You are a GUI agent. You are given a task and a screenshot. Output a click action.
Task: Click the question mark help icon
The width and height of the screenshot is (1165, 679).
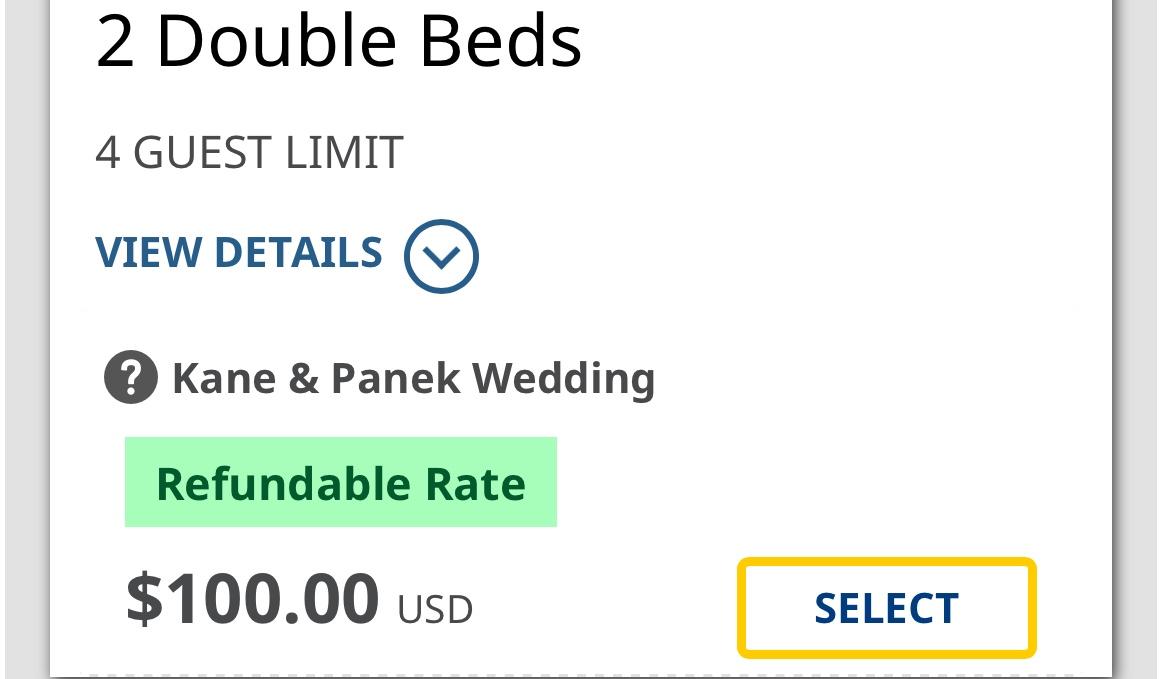coord(130,379)
